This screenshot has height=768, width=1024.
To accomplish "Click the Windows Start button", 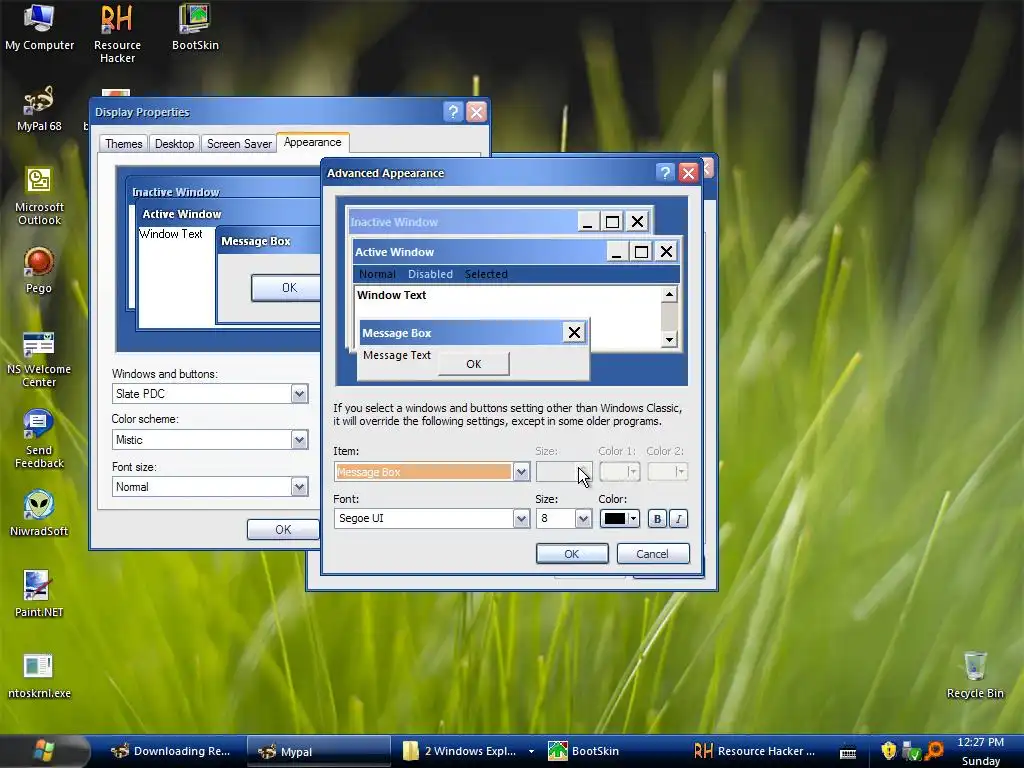I will [x=43, y=751].
